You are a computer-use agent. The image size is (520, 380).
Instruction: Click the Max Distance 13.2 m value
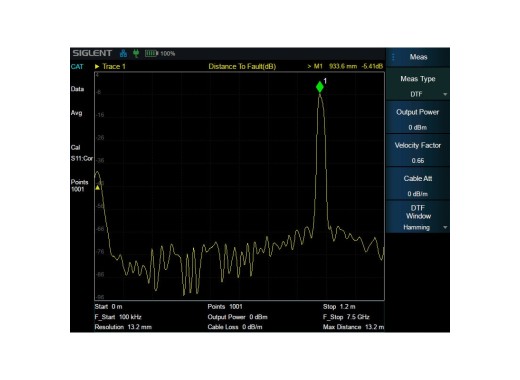tap(353, 327)
